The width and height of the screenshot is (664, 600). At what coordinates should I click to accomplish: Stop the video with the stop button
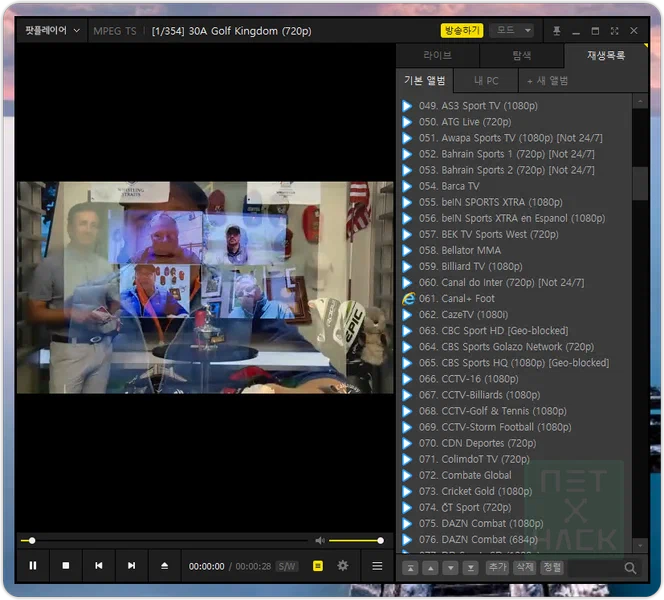[66, 566]
